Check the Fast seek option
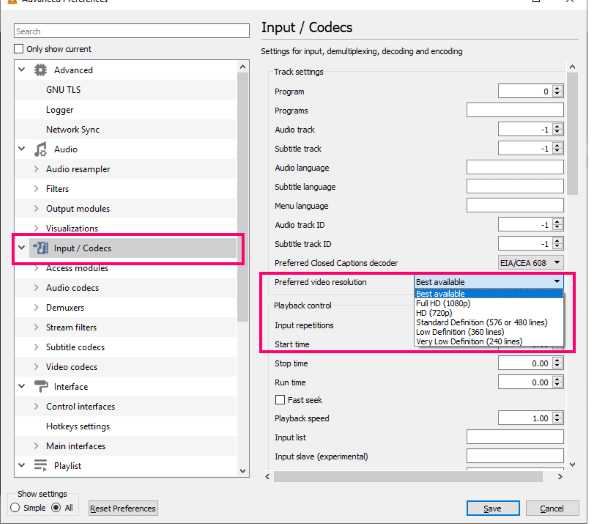600x524 pixels. click(x=280, y=400)
